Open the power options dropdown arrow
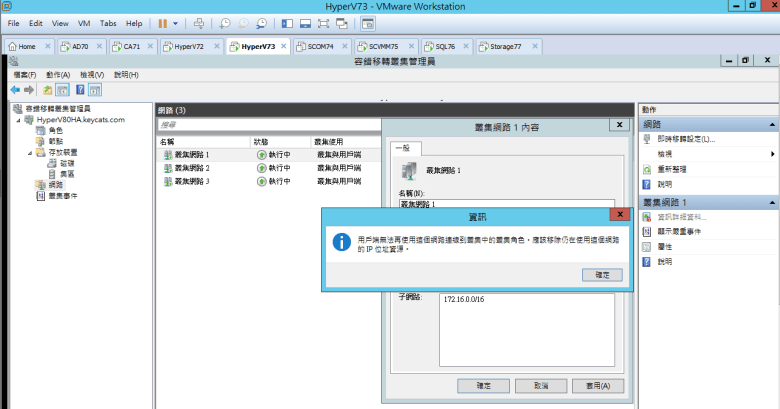This screenshot has height=409, width=780. pyautogui.click(x=176, y=22)
